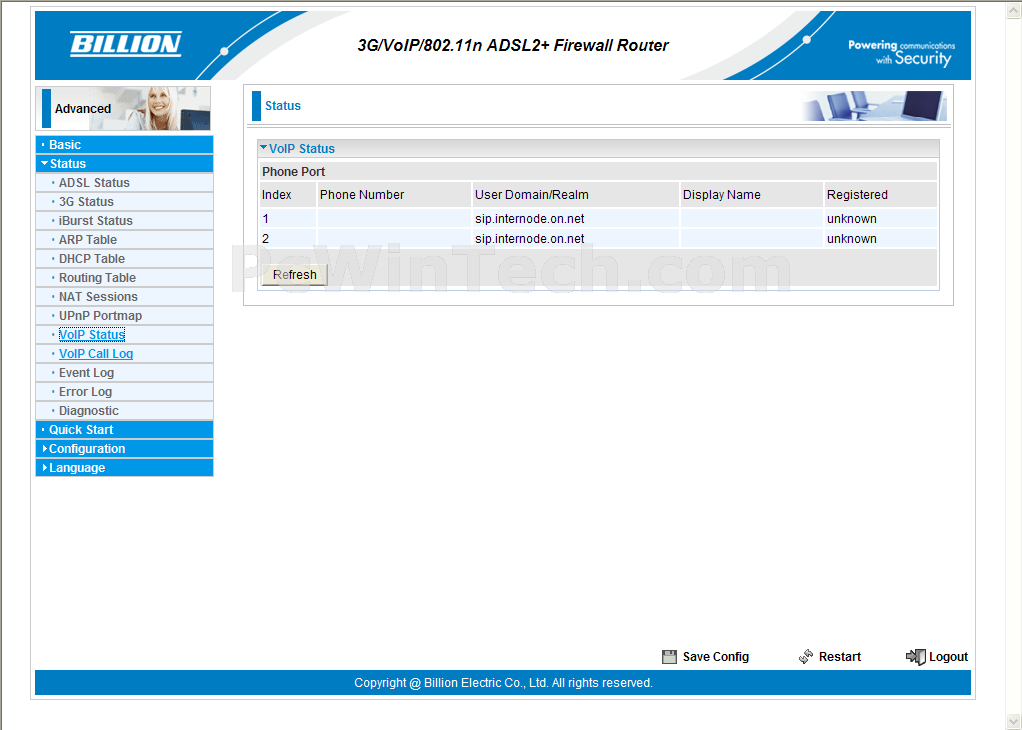Click the Logout link text
This screenshot has width=1022, height=730.
pos(948,657)
